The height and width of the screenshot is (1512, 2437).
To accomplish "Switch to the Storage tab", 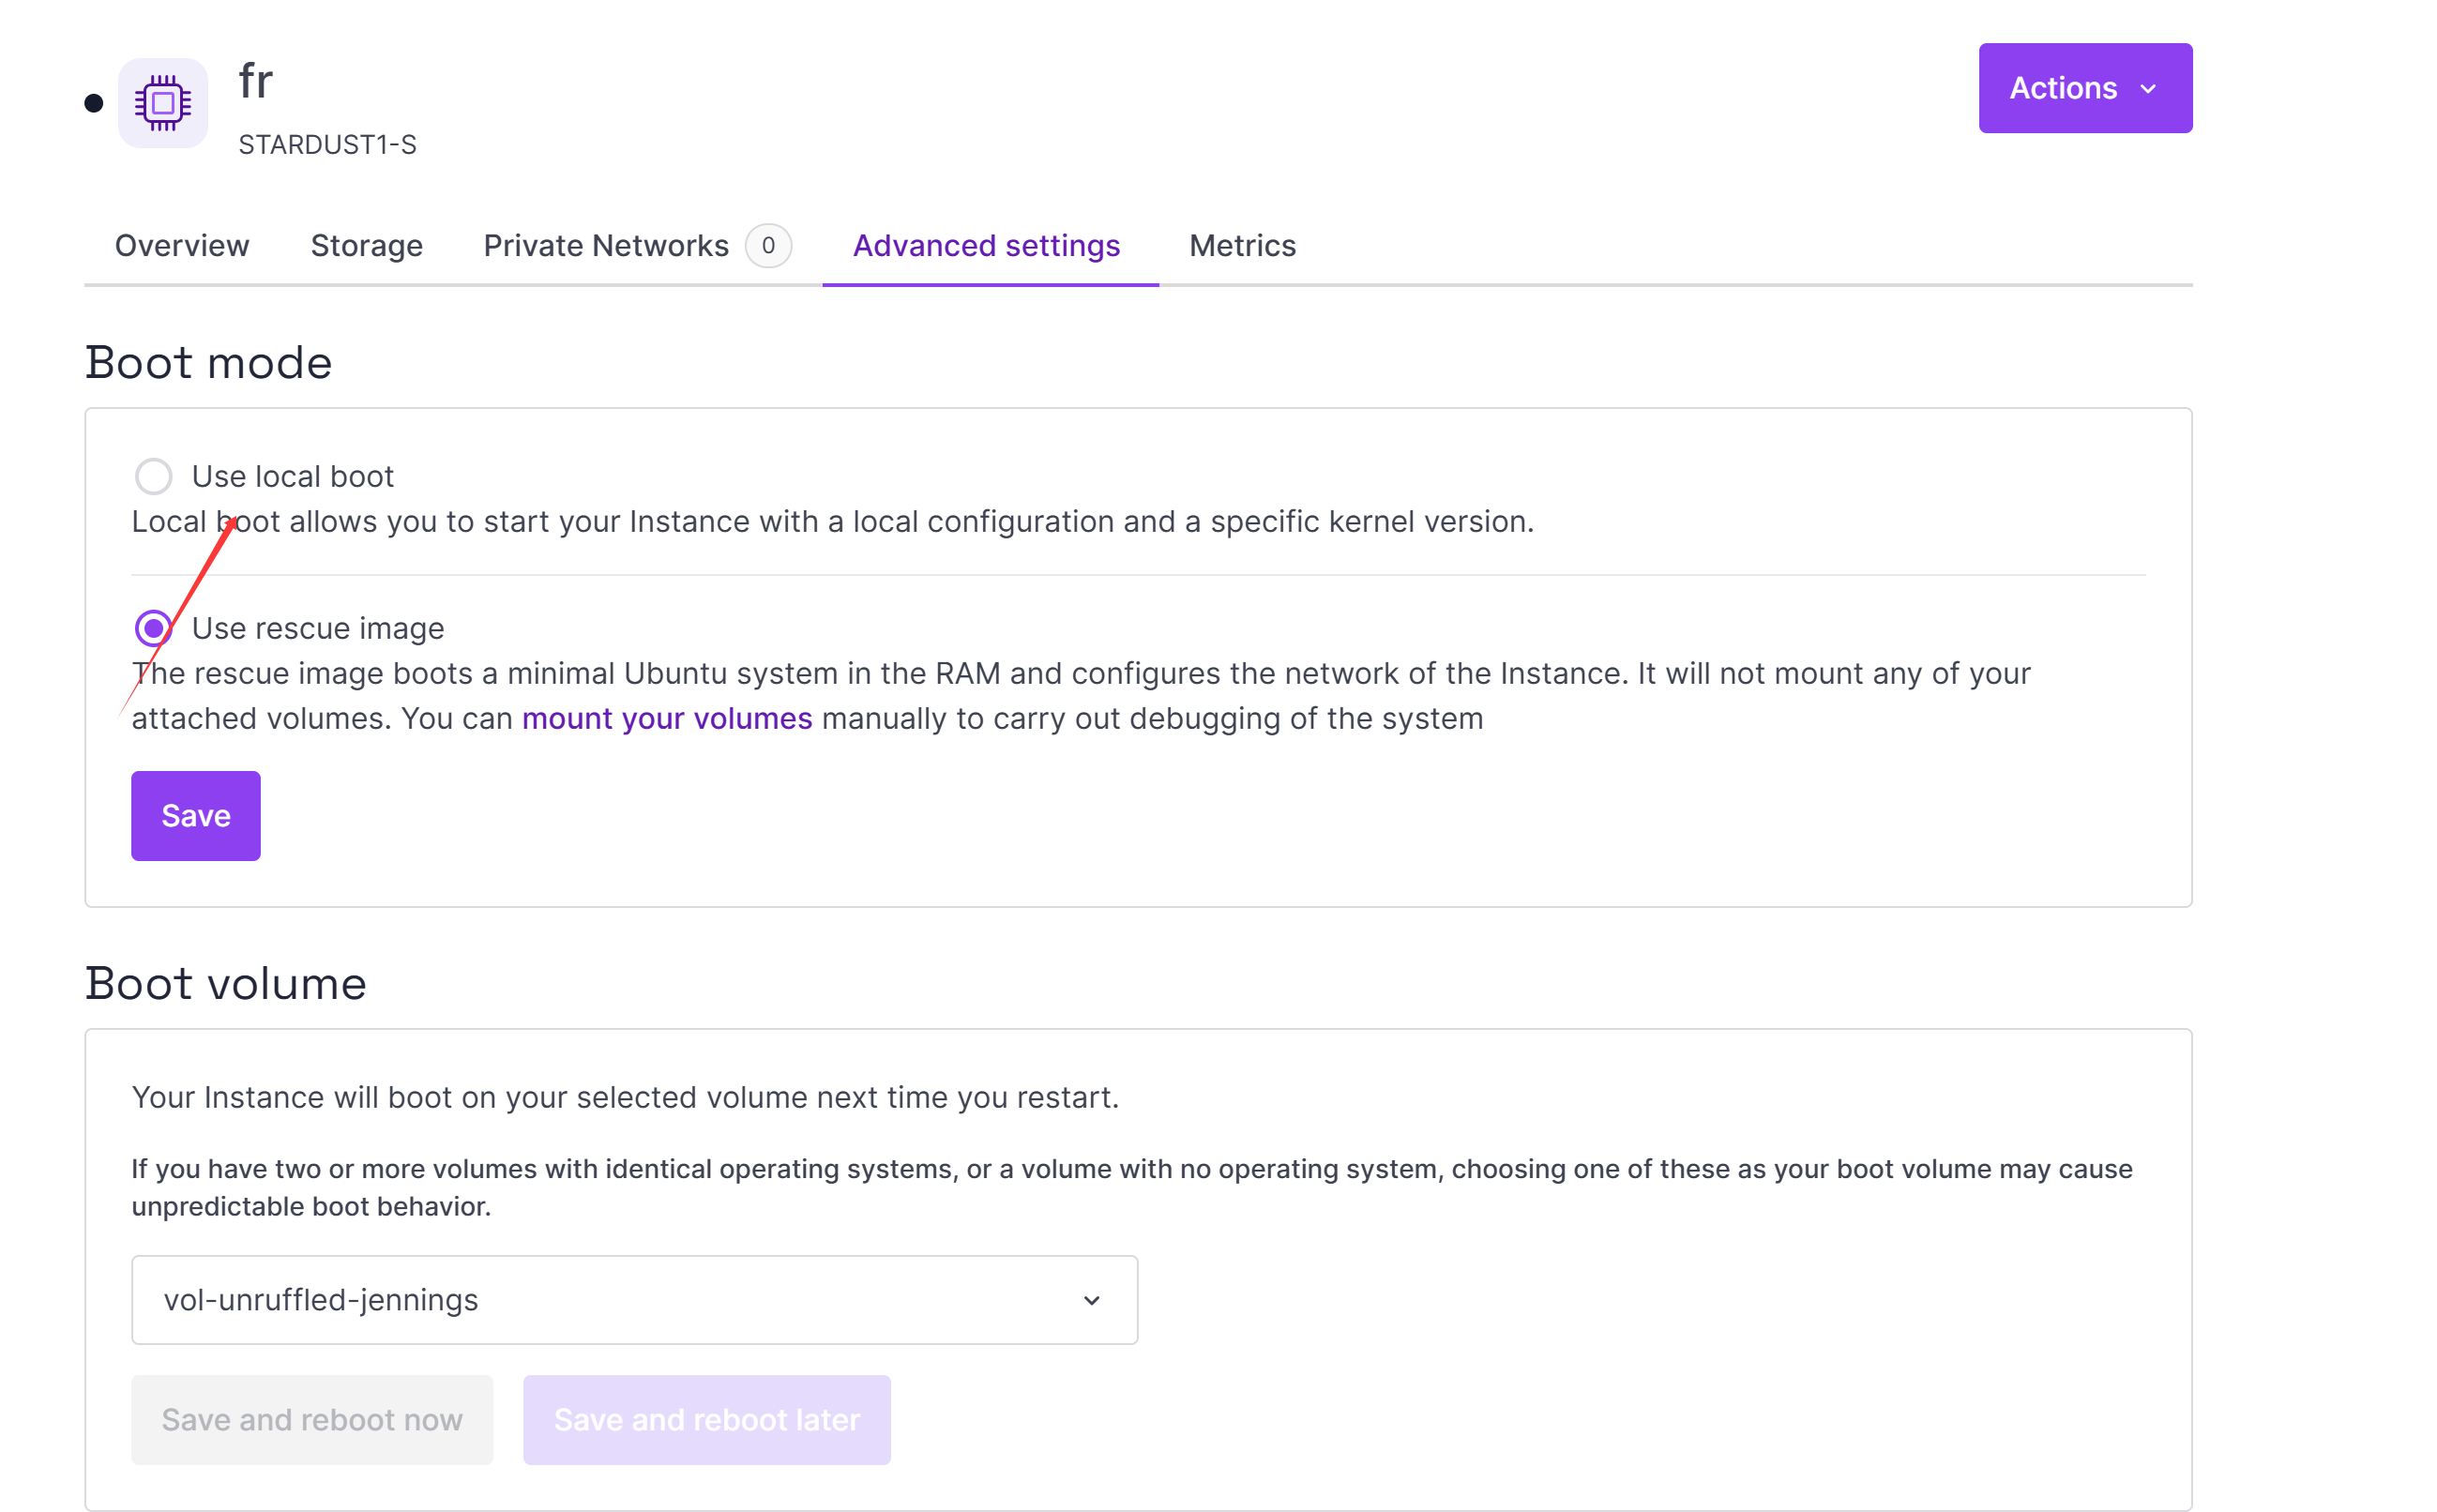I will pos(366,246).
